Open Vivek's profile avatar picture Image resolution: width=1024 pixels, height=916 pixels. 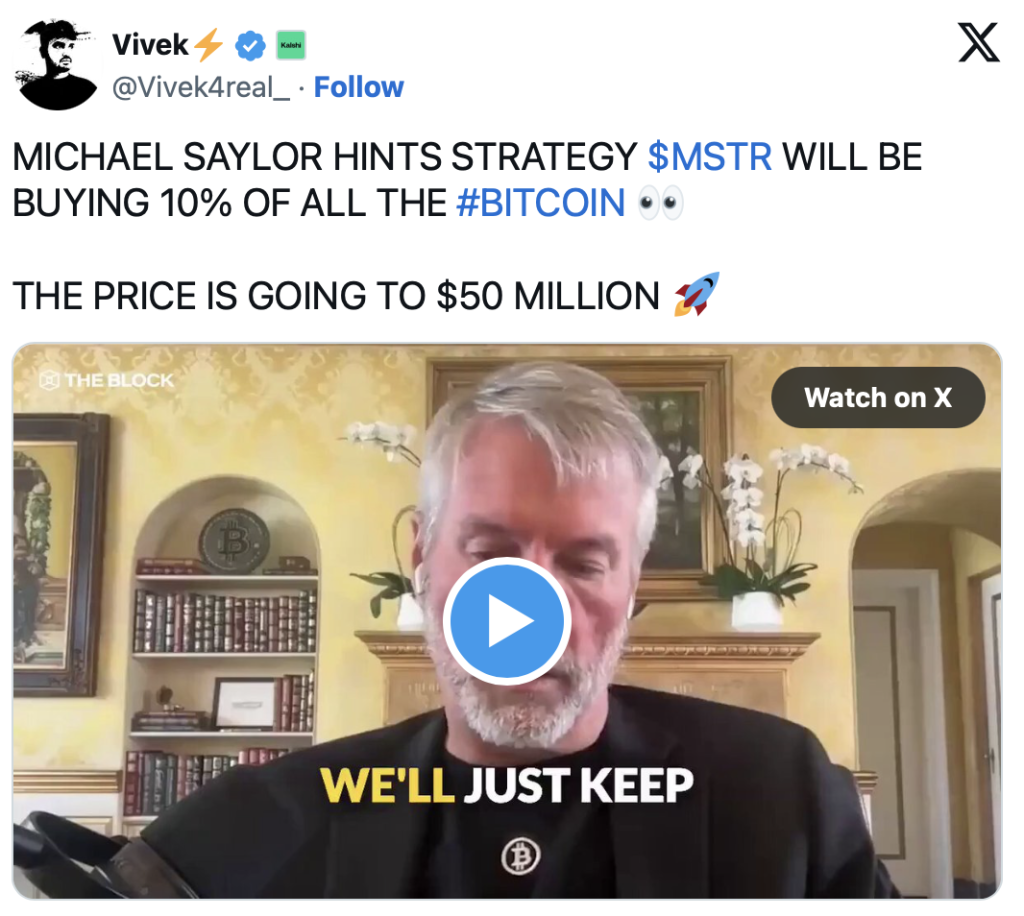click(57, 65)
